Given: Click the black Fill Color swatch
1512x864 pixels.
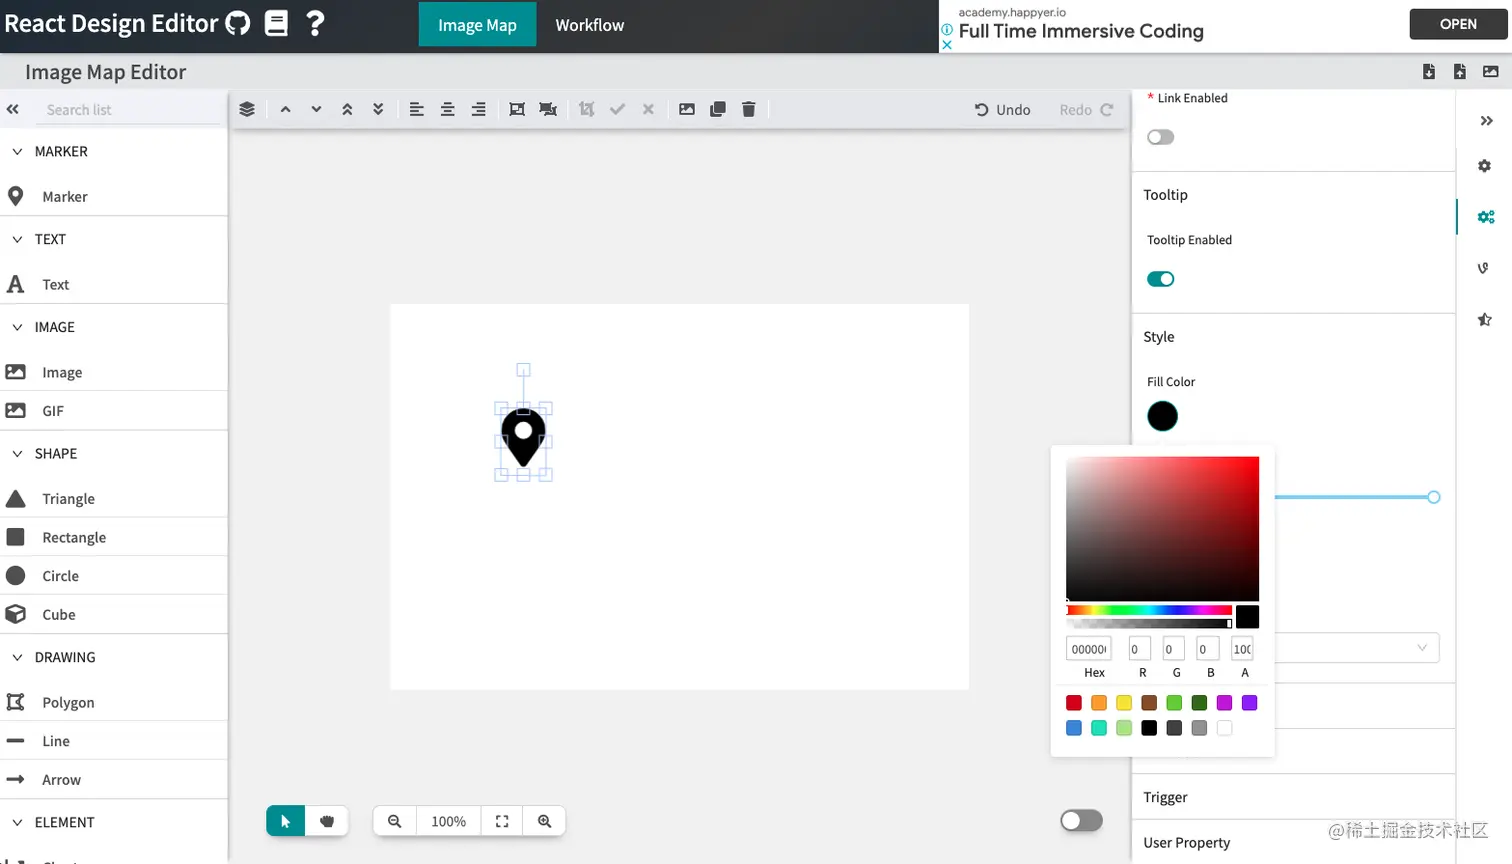Looking at the screenshot, I should (1162, 416).
